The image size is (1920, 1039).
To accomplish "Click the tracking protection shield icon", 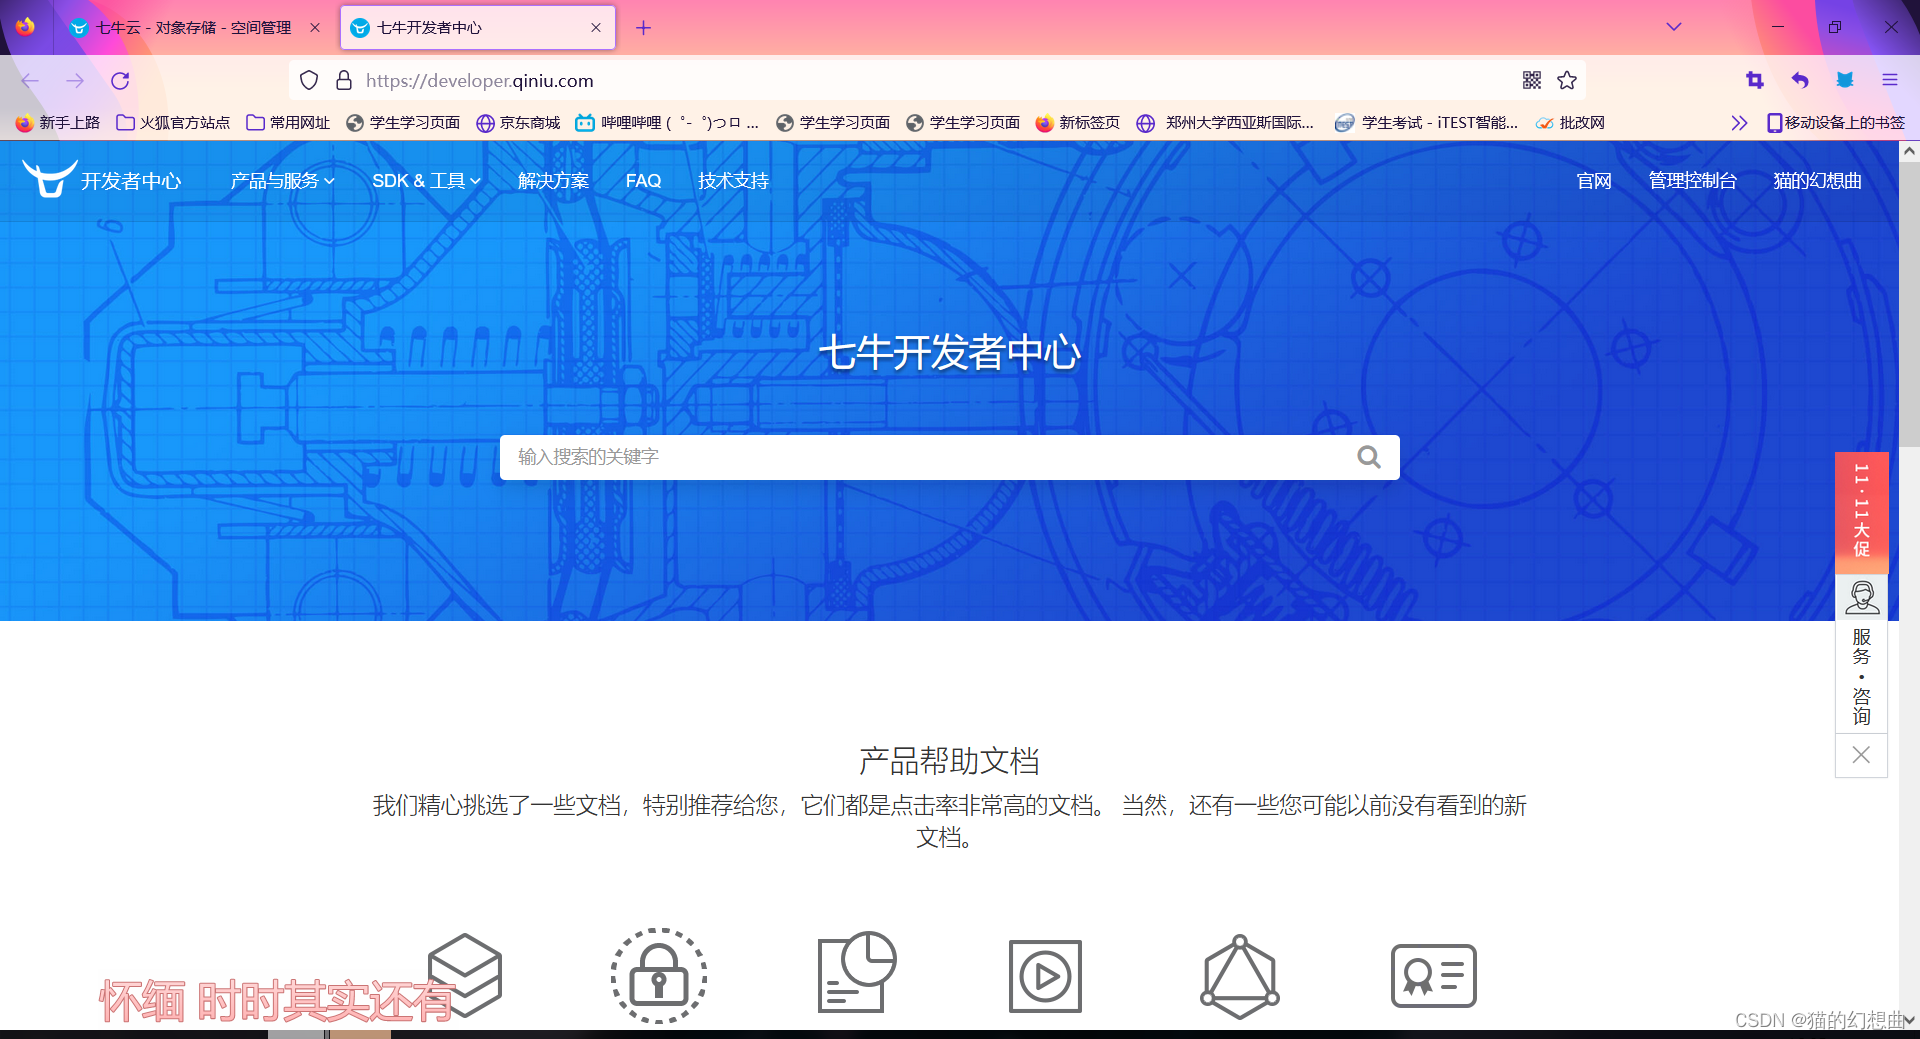I will coord(309,80).
